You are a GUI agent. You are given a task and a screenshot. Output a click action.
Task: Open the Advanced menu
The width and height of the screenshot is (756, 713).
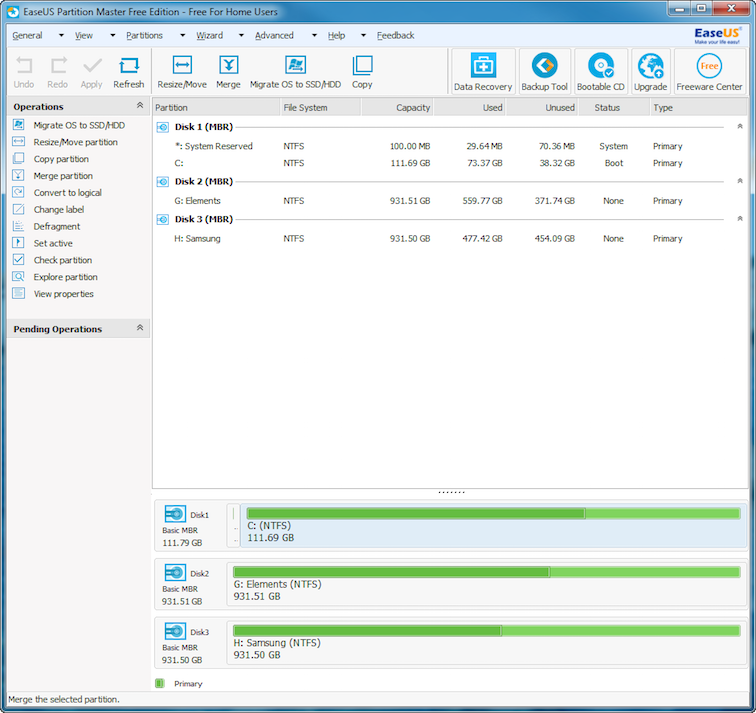coord(274,36)
